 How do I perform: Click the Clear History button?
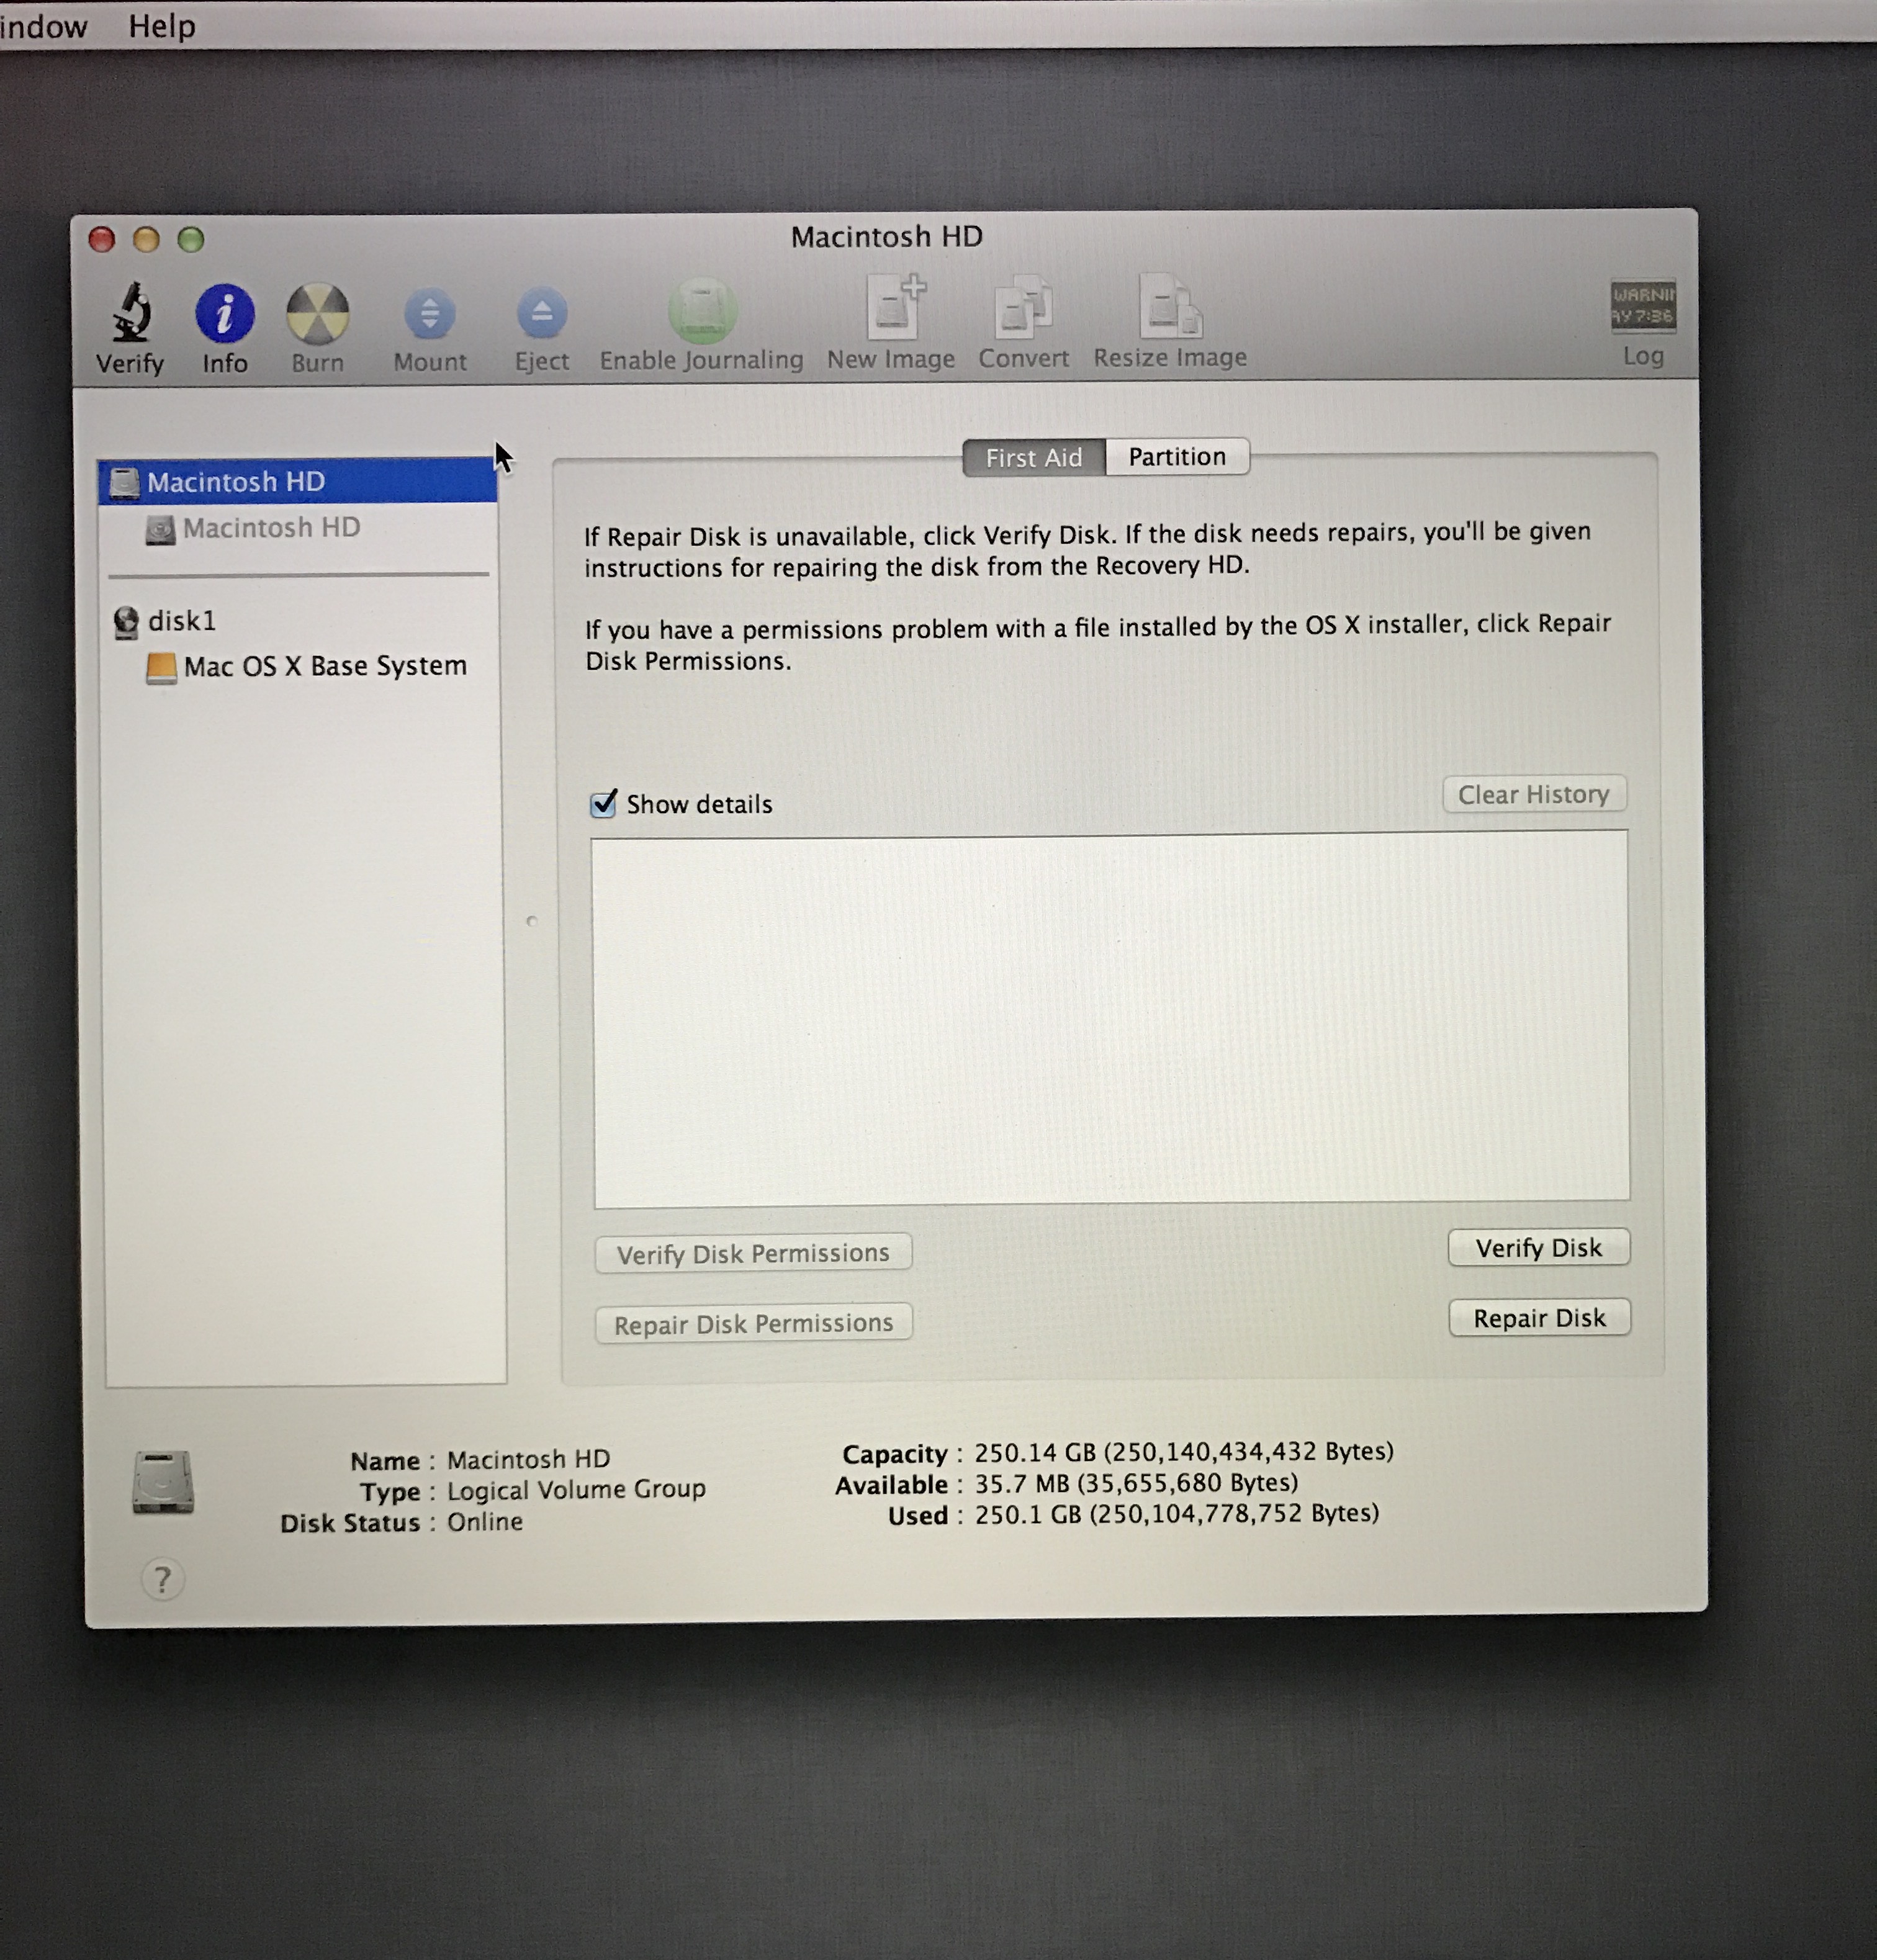(1533, 794)
